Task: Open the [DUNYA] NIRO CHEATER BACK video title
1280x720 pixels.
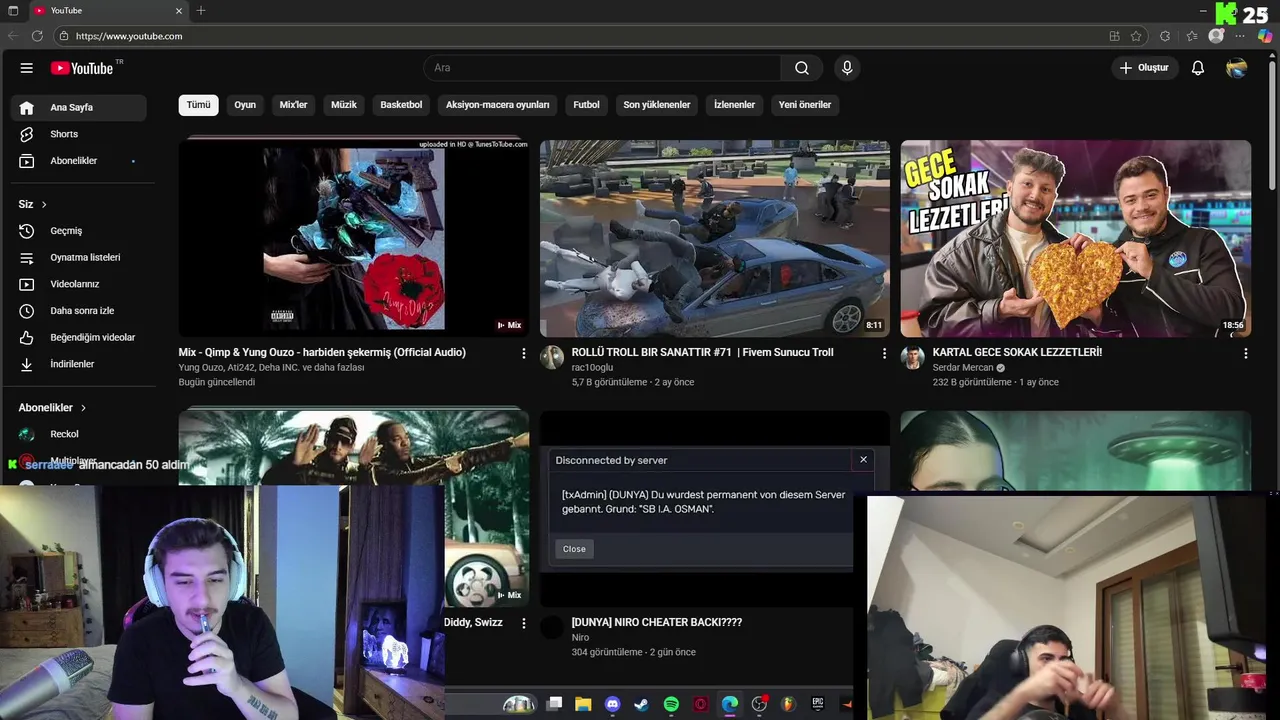Action: point(656,622)
